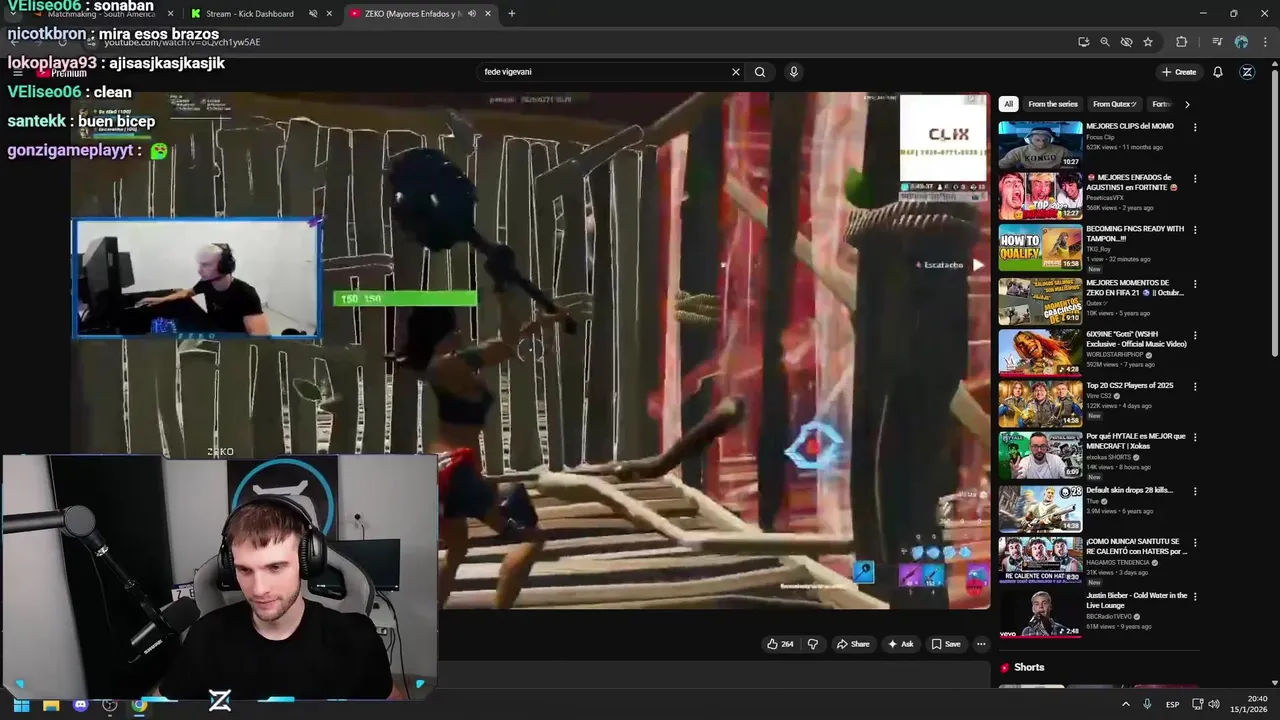This screenshot has width=1280, height=720.
Task: Click the Ask button
Action: point(901,644)
